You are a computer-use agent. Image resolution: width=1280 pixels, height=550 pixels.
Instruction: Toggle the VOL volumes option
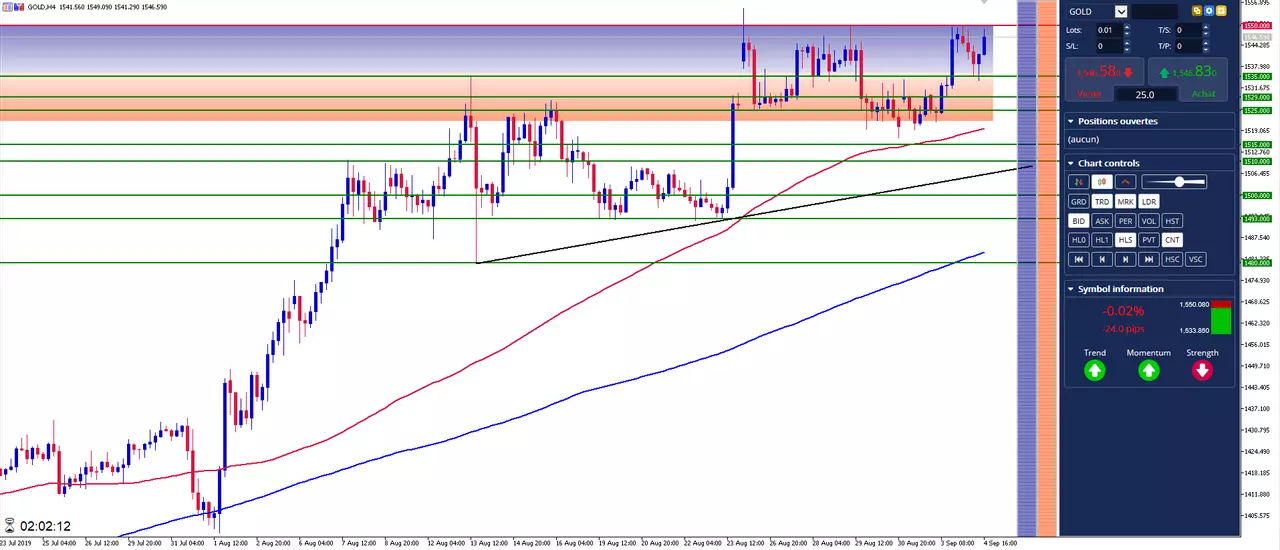point(1149,221)
